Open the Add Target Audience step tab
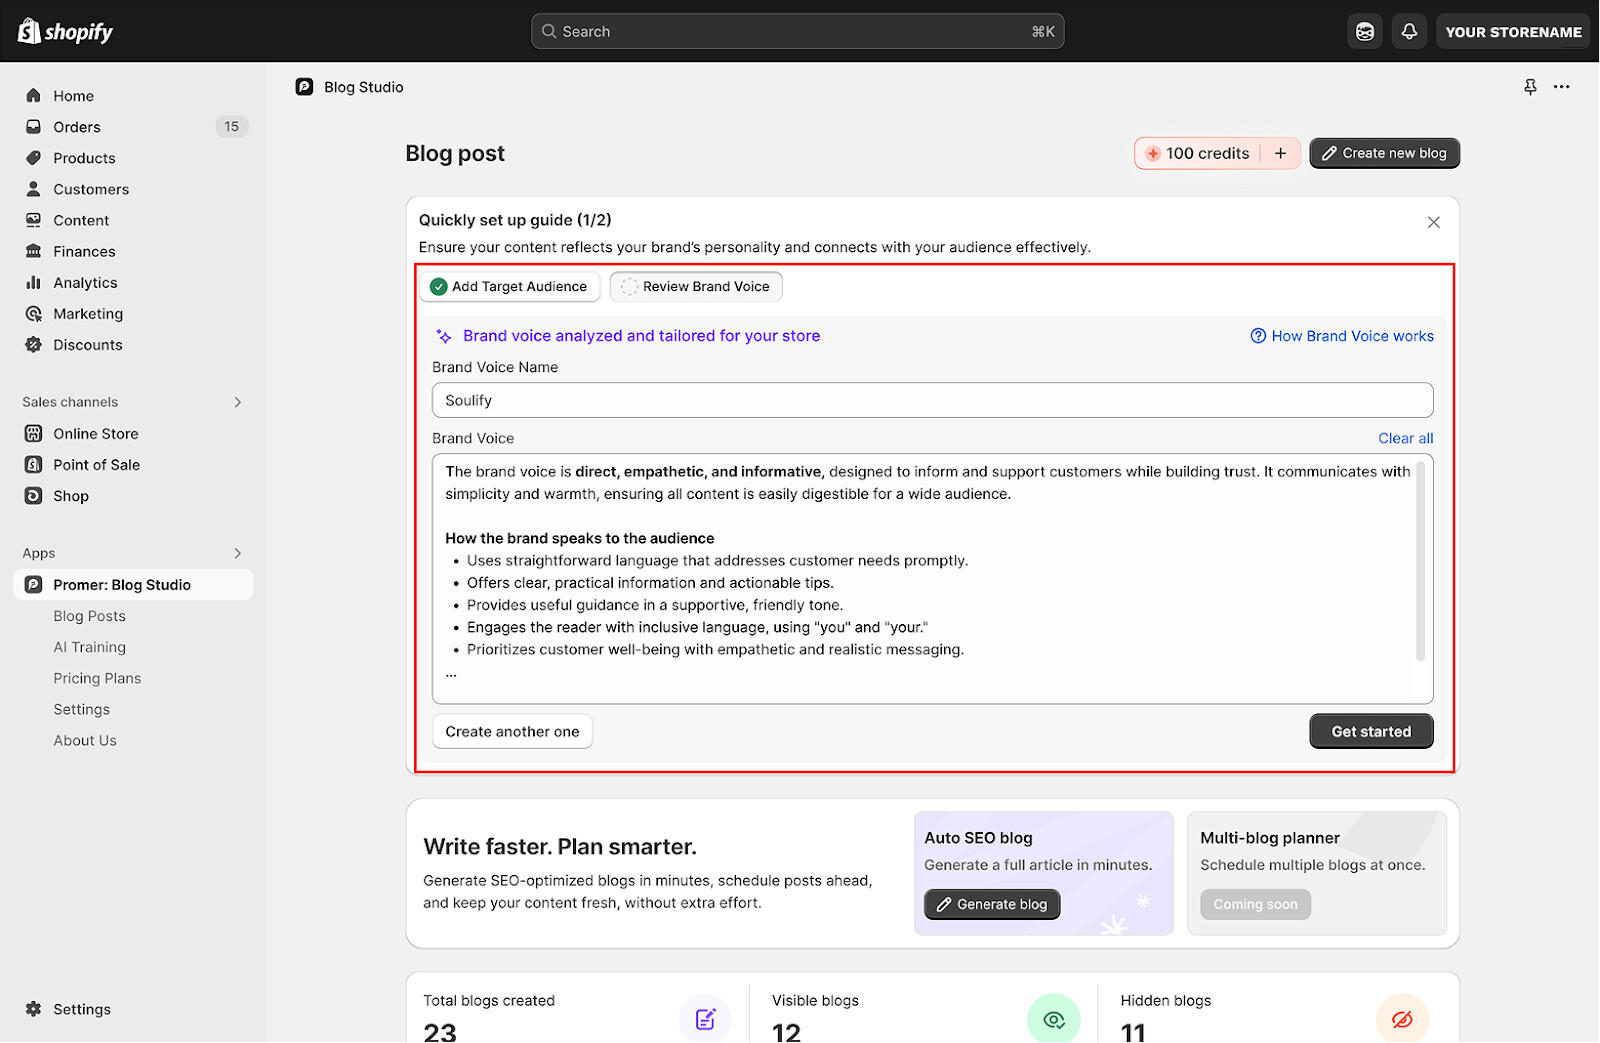This screenshot has width=1600, height=1043. [x=510, y=287]
